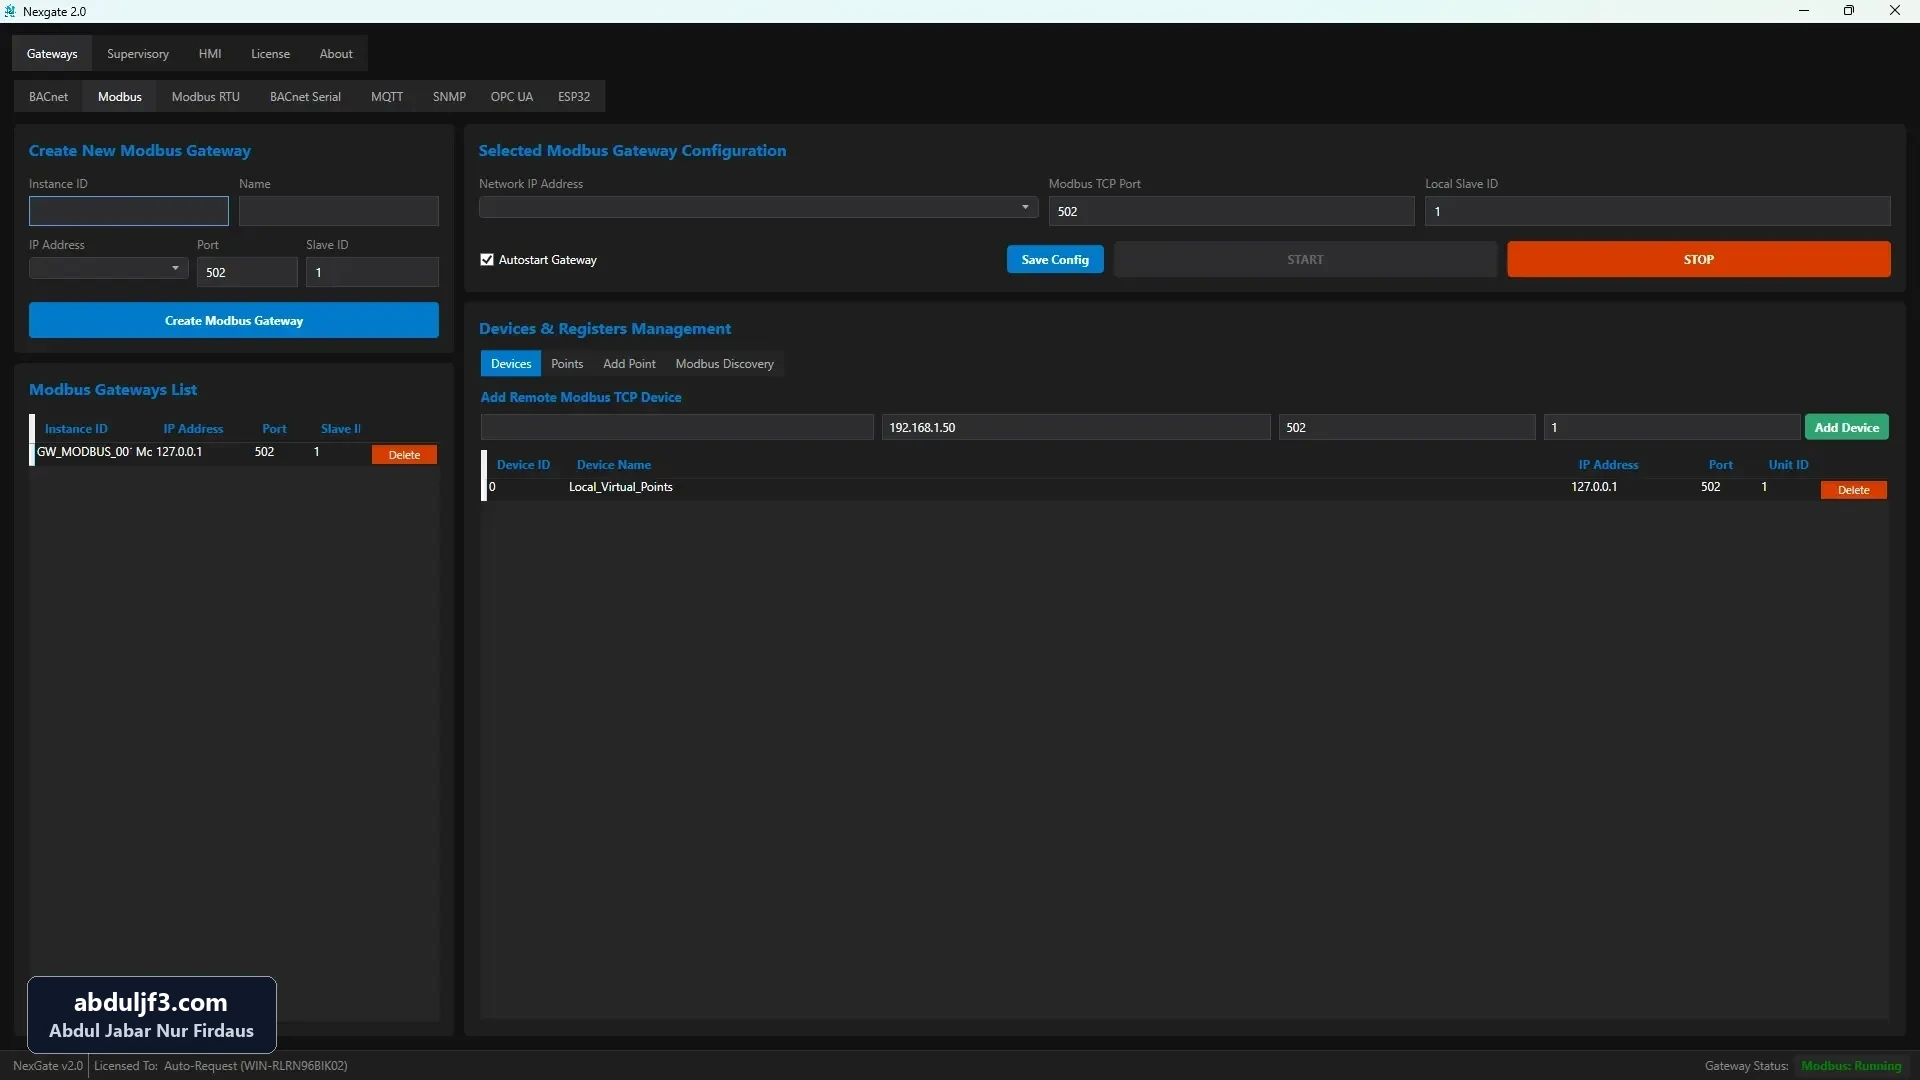Select the Modbus RTU tab
This screenshot has width=1920, height=1080.
[x=206, y=97]
